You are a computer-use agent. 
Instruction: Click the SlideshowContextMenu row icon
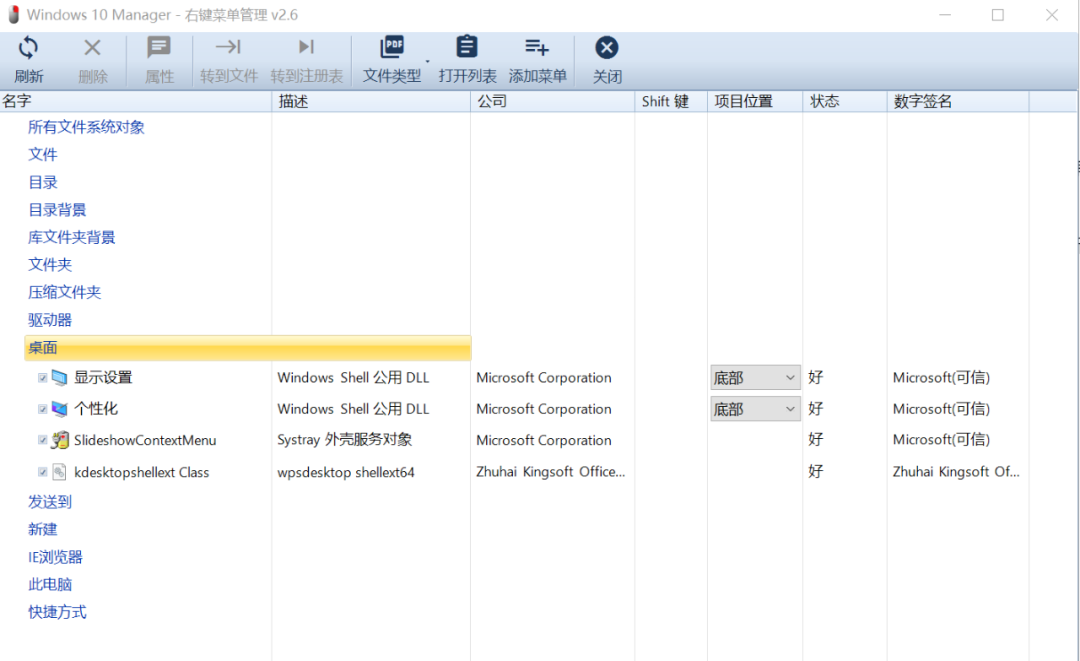(60, 440)
